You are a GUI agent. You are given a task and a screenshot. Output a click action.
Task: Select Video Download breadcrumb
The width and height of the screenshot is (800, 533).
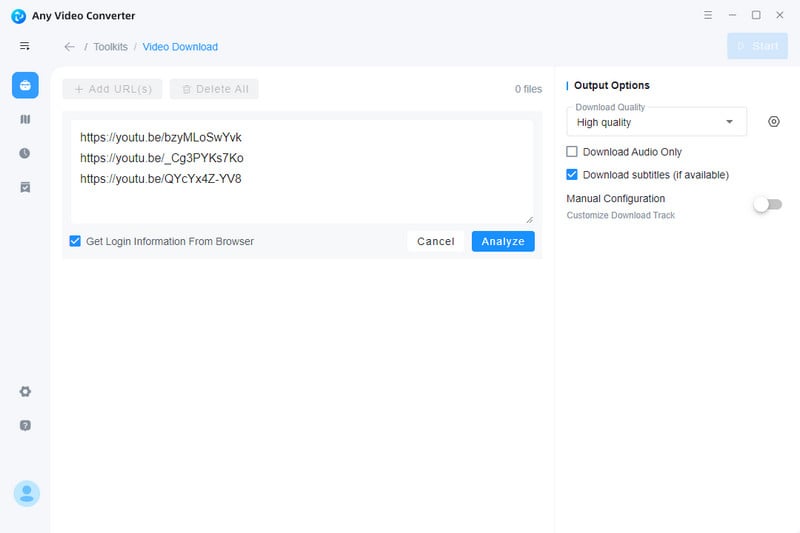coord(180,47)
